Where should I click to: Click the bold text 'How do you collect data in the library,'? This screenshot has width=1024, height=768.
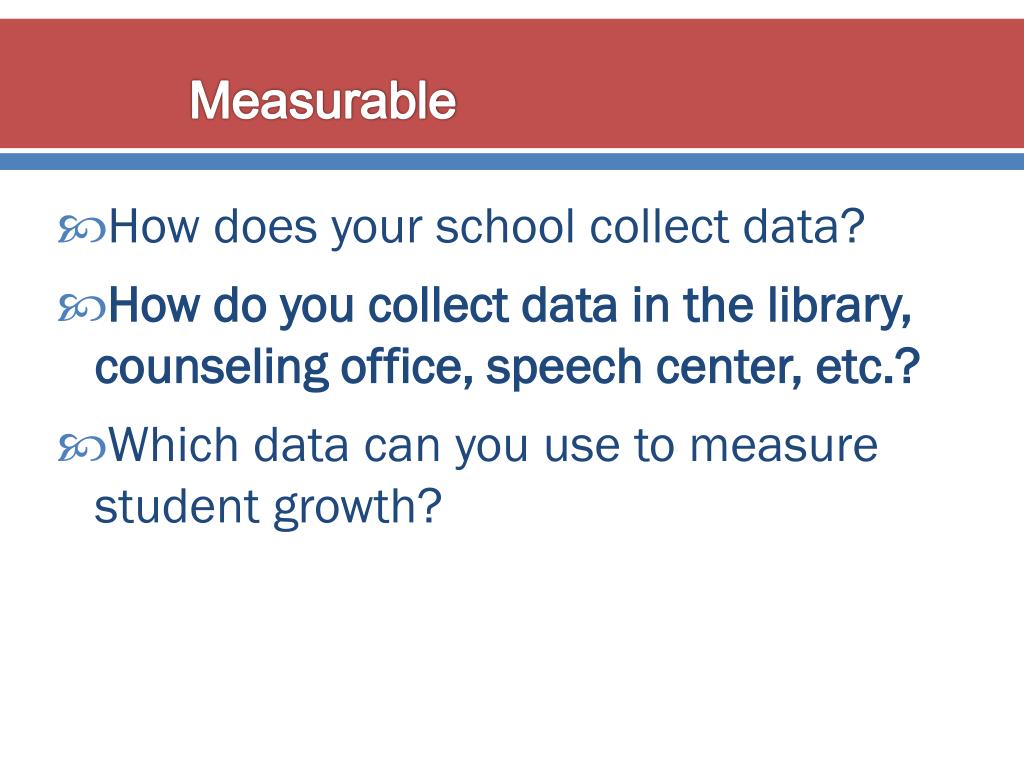510,307
